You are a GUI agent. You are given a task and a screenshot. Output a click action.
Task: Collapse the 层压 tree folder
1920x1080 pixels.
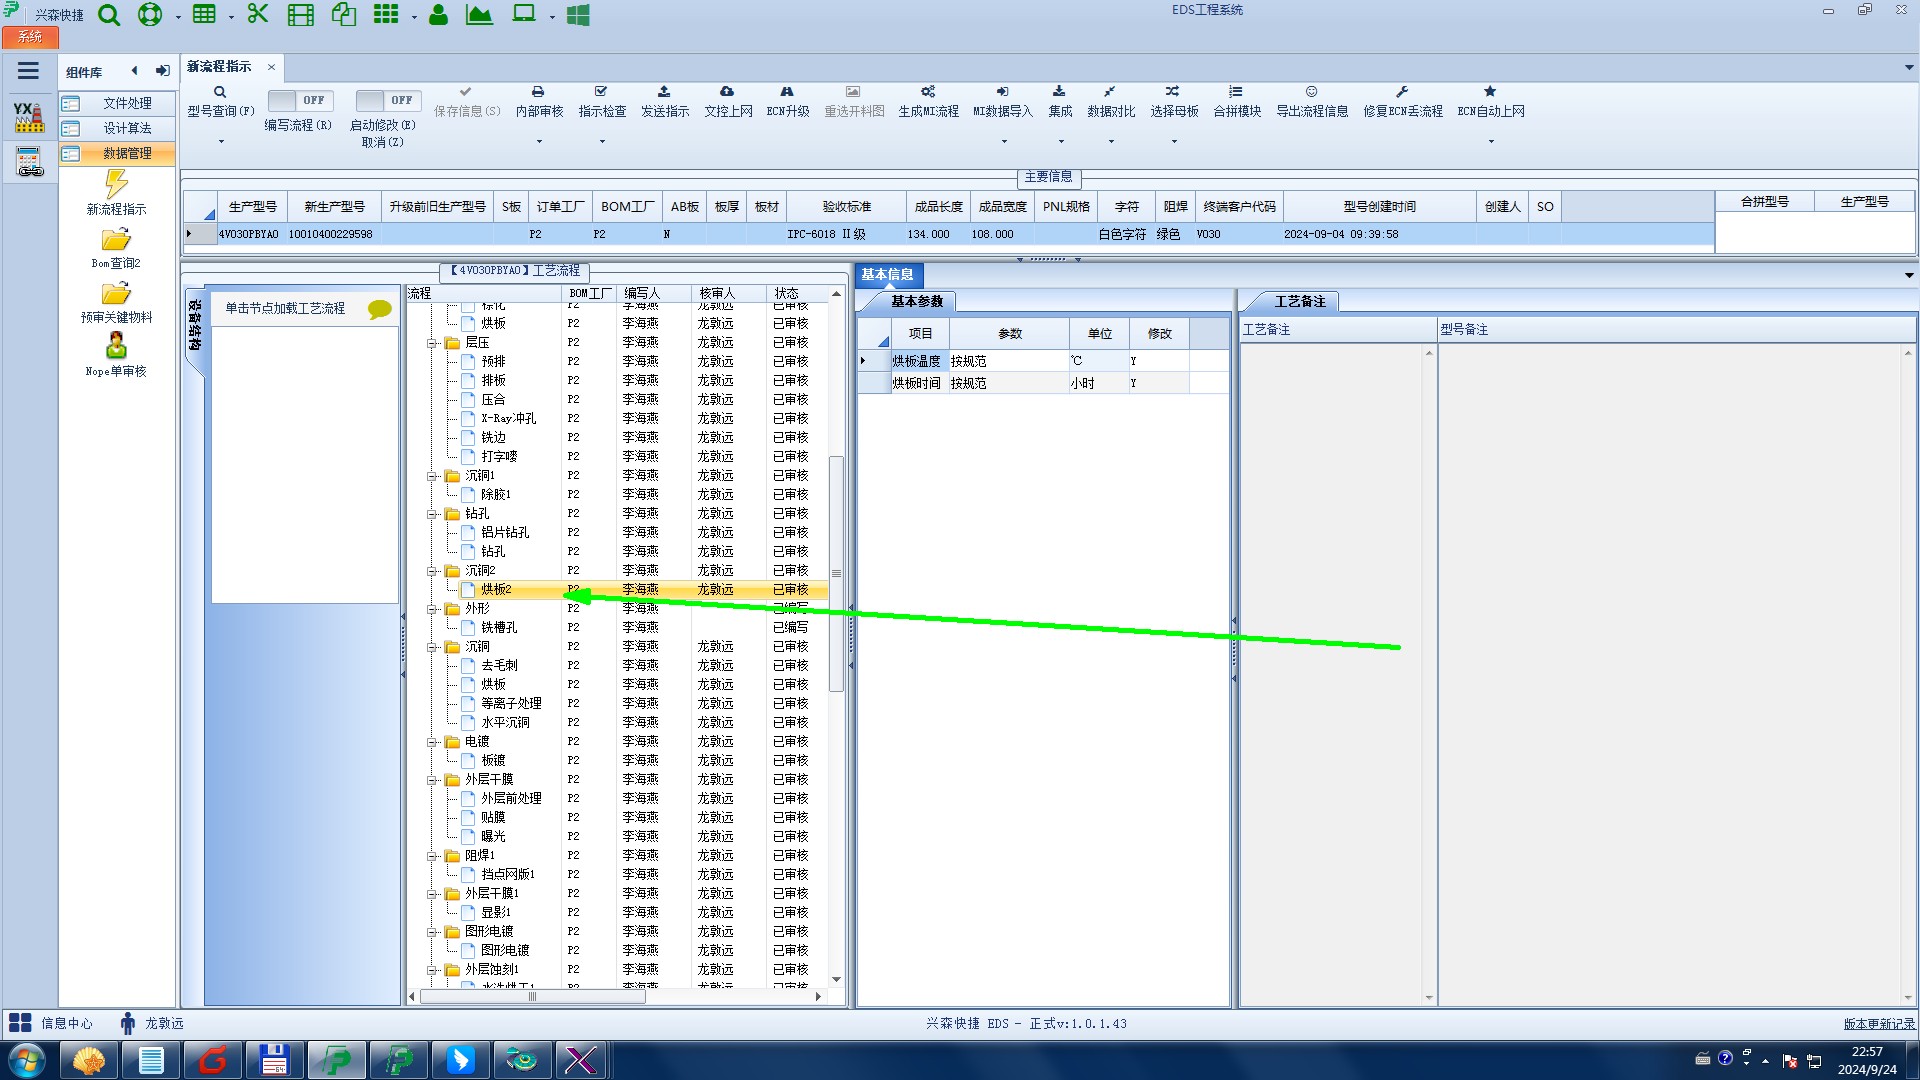(x=432, y=343)
